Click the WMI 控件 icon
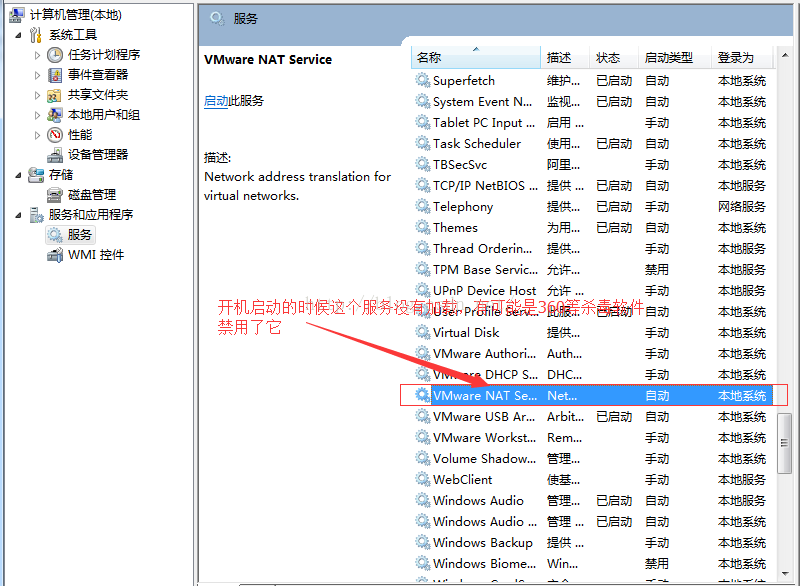 pyautogui.click(x=55, y=254)
